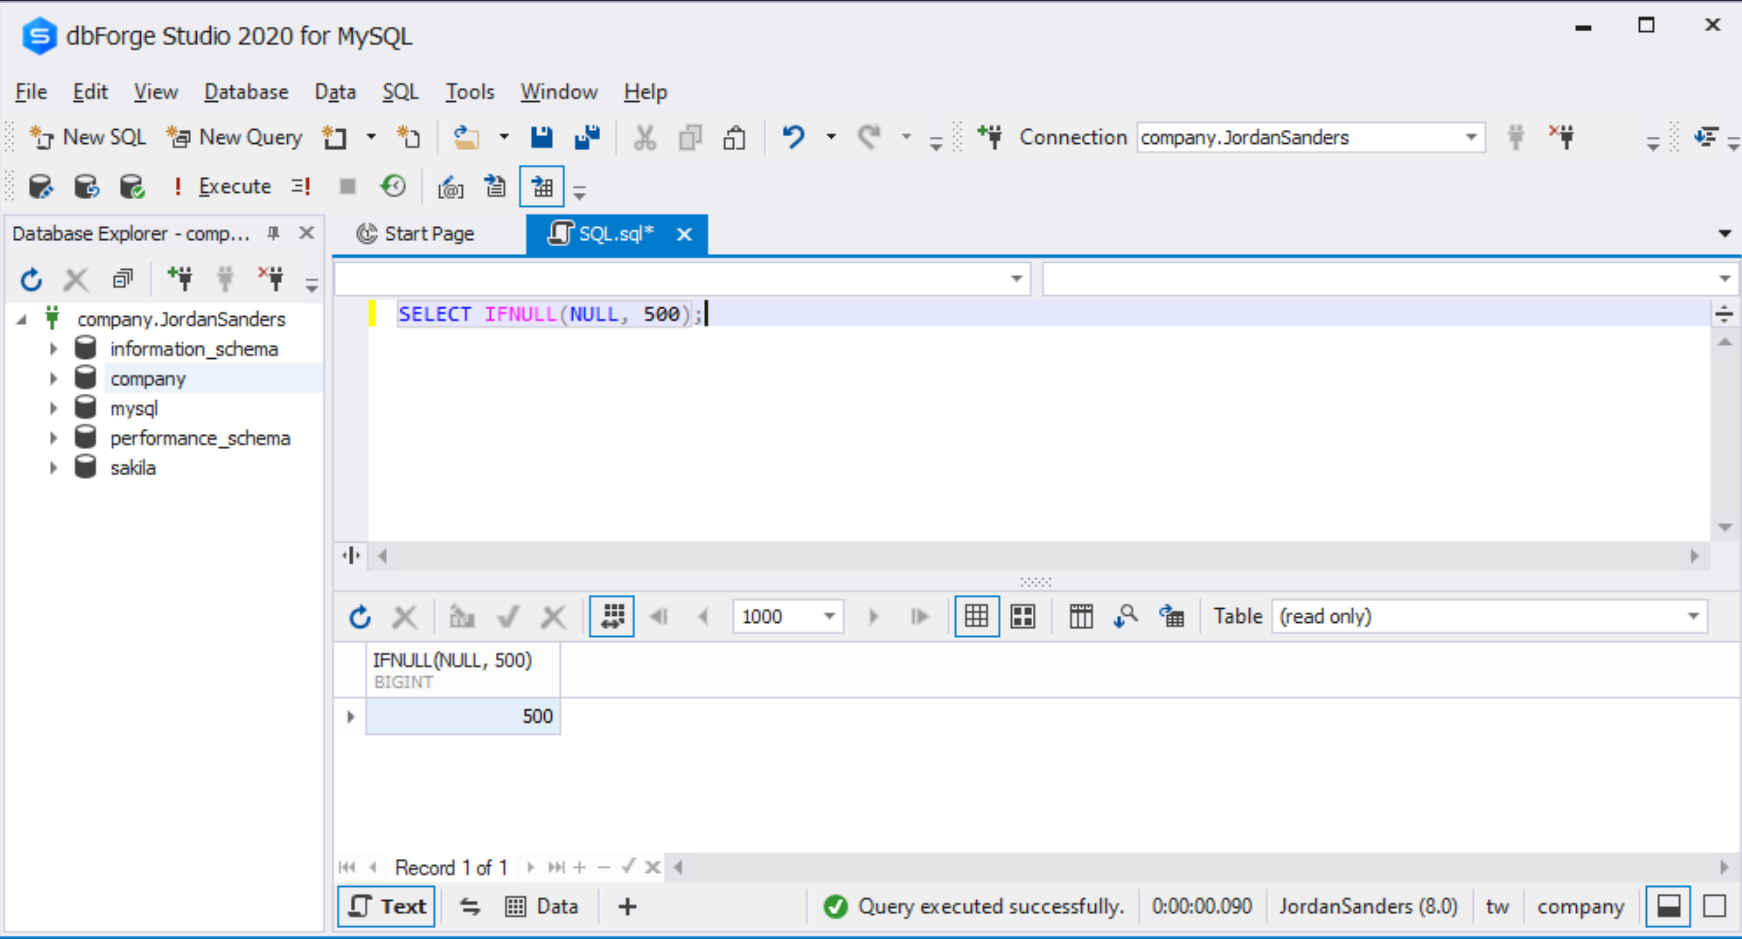Image resolution: width=1742 pixels, height=939 pixels.
Task: Switch results to card view
Action: pyautogui.click(x=1023, y=617)
